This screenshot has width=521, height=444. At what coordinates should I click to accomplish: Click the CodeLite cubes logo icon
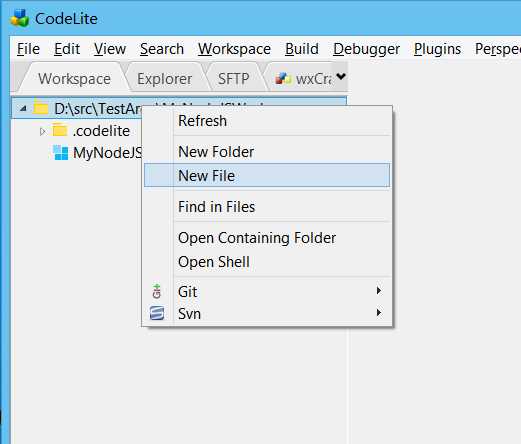tap(20, 18)
